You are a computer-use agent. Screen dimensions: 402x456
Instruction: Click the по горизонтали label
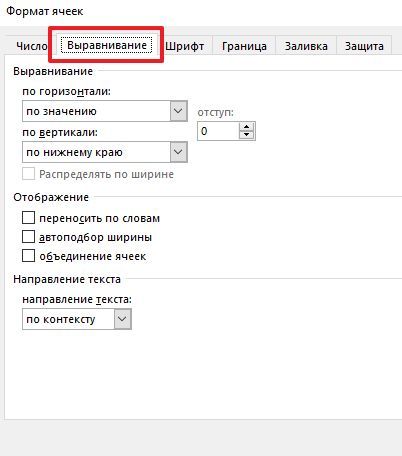pos(66,91)
